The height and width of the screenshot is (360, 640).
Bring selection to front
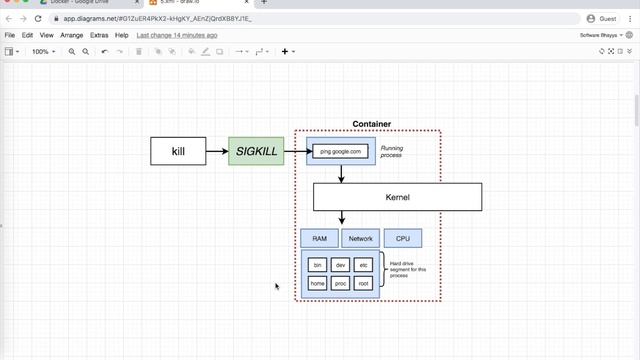click(x=158, y=52)
